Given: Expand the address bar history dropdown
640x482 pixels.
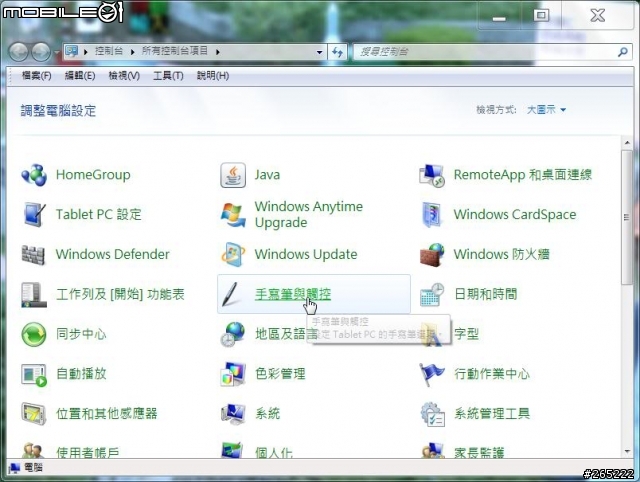Looking at the screenshot, I should [x=320, y=52].
